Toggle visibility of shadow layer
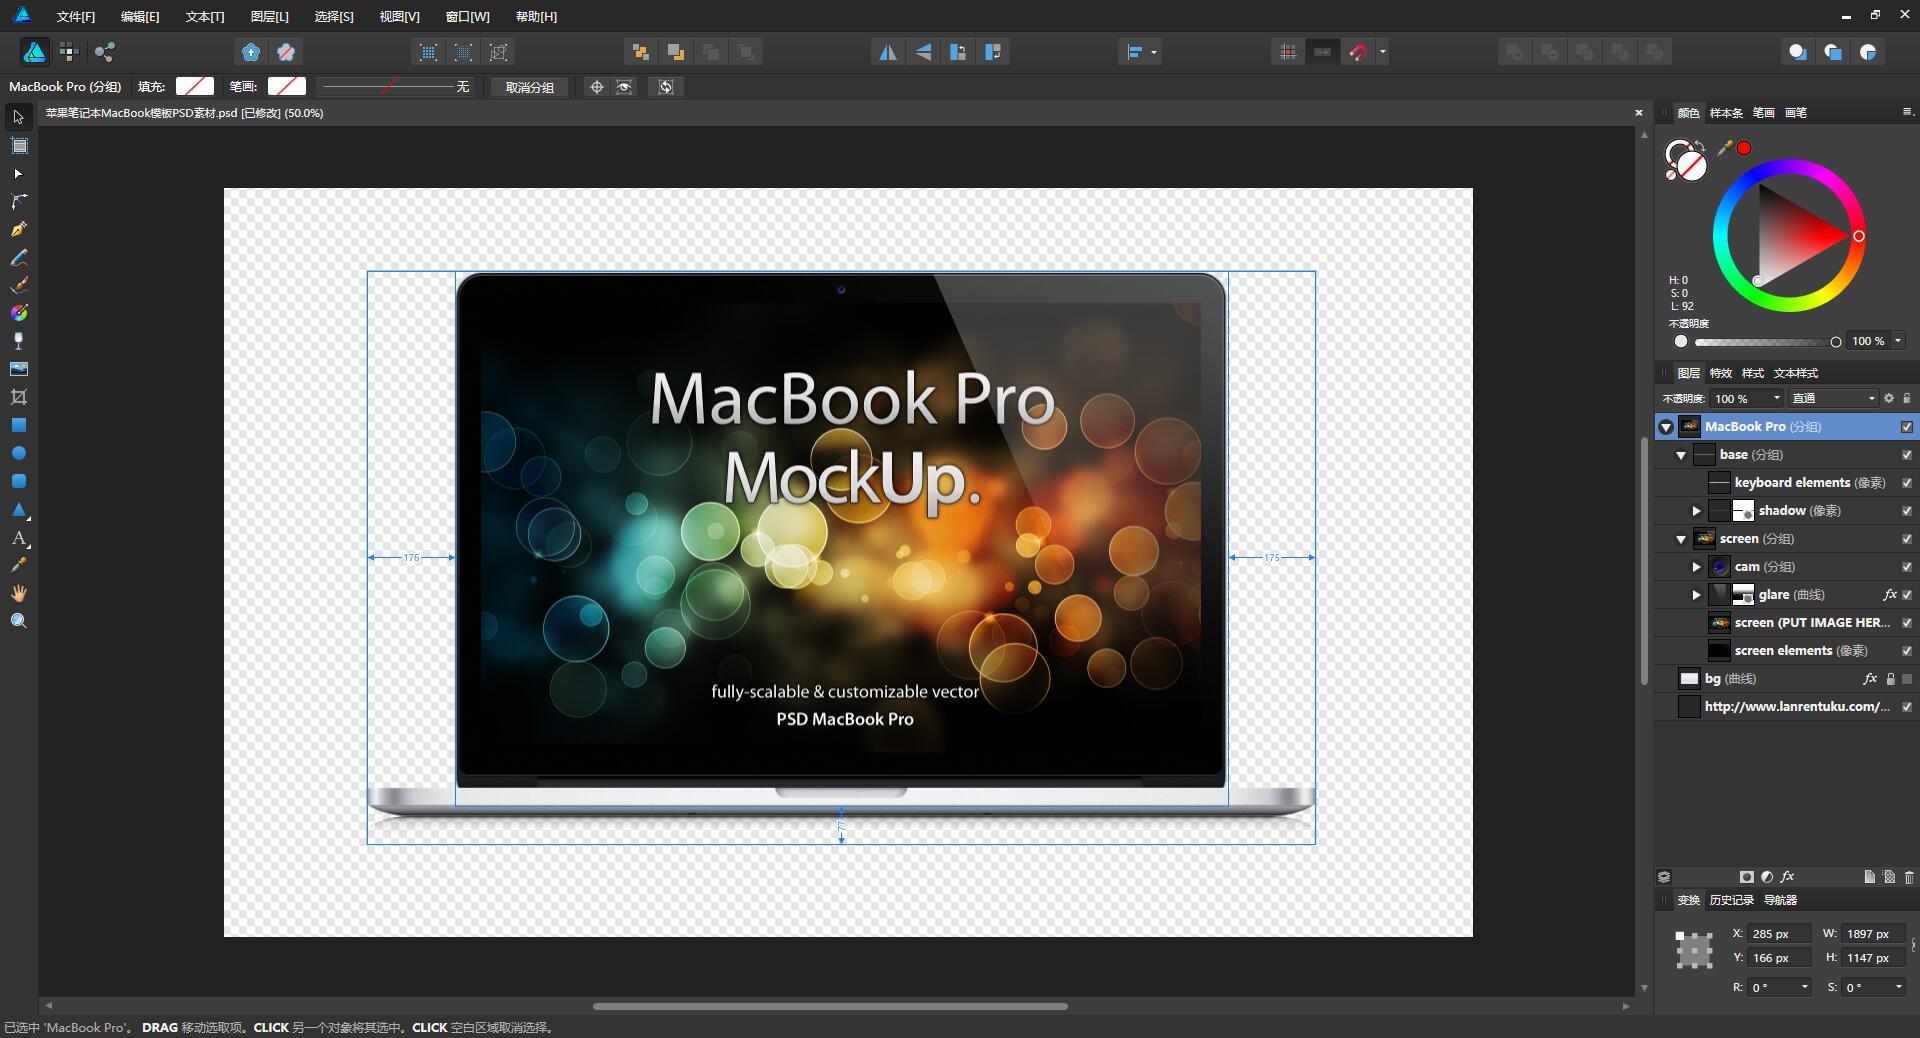Screen dimensions: 1920x1038 click(1907, 511)
